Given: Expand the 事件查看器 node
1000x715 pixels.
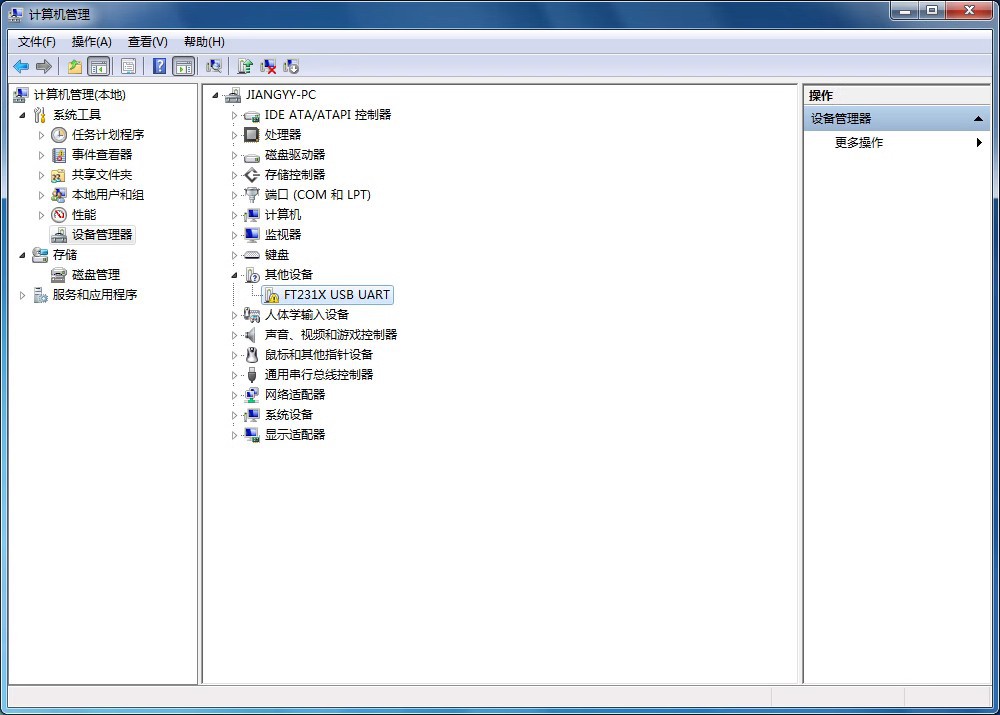Looking at the screenshot, I should [x=41, y=155].
